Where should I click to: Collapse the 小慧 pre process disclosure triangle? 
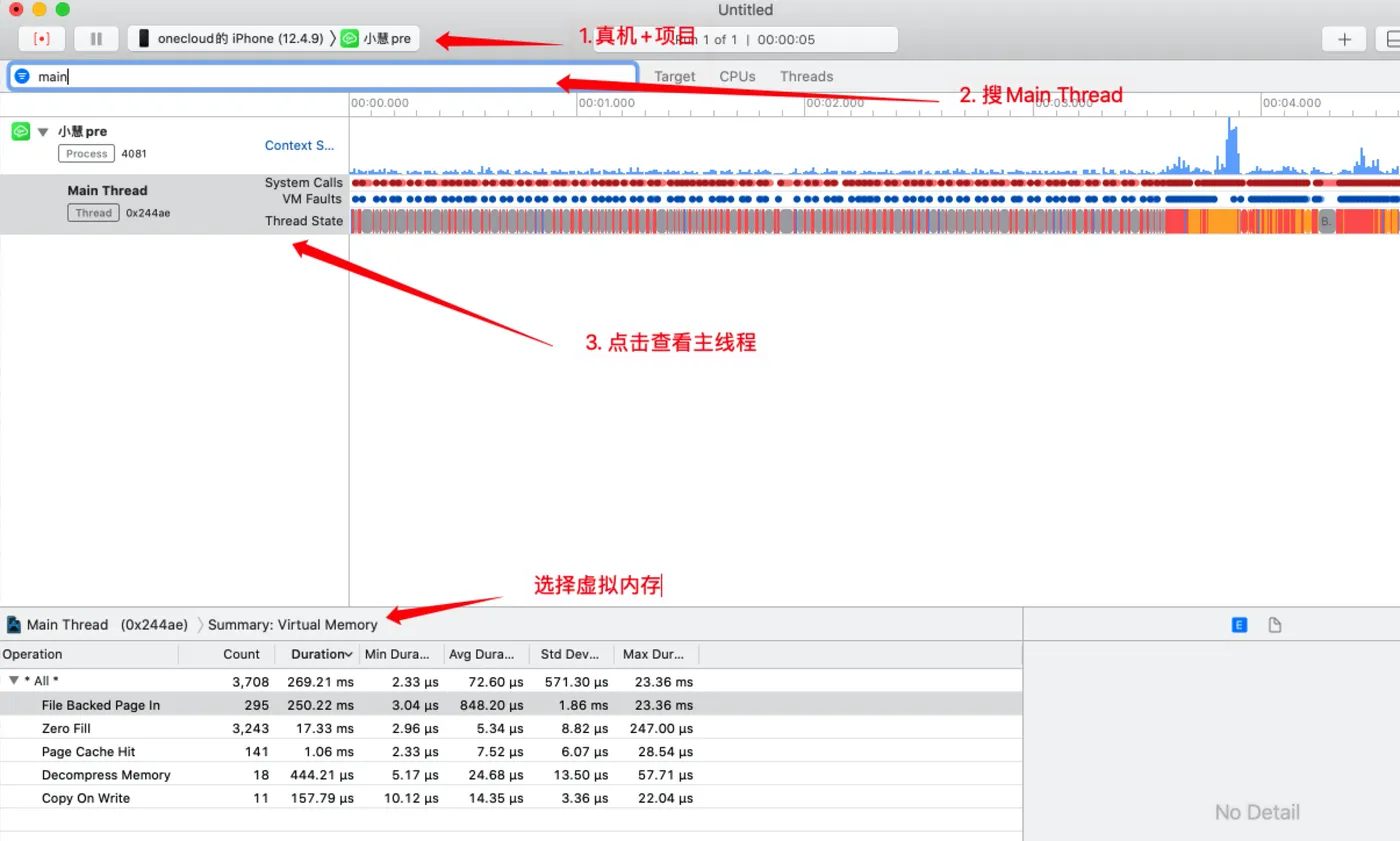[43, 132]
